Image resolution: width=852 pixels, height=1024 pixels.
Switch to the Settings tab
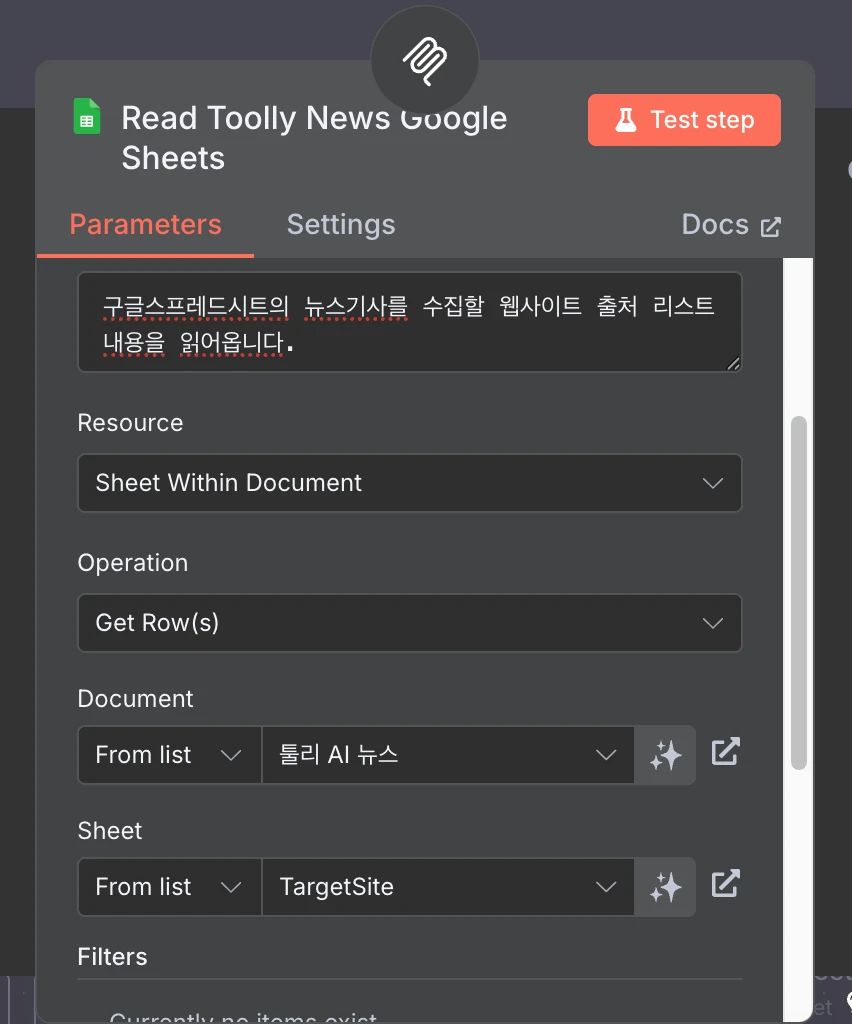click(x=341, y=225)
